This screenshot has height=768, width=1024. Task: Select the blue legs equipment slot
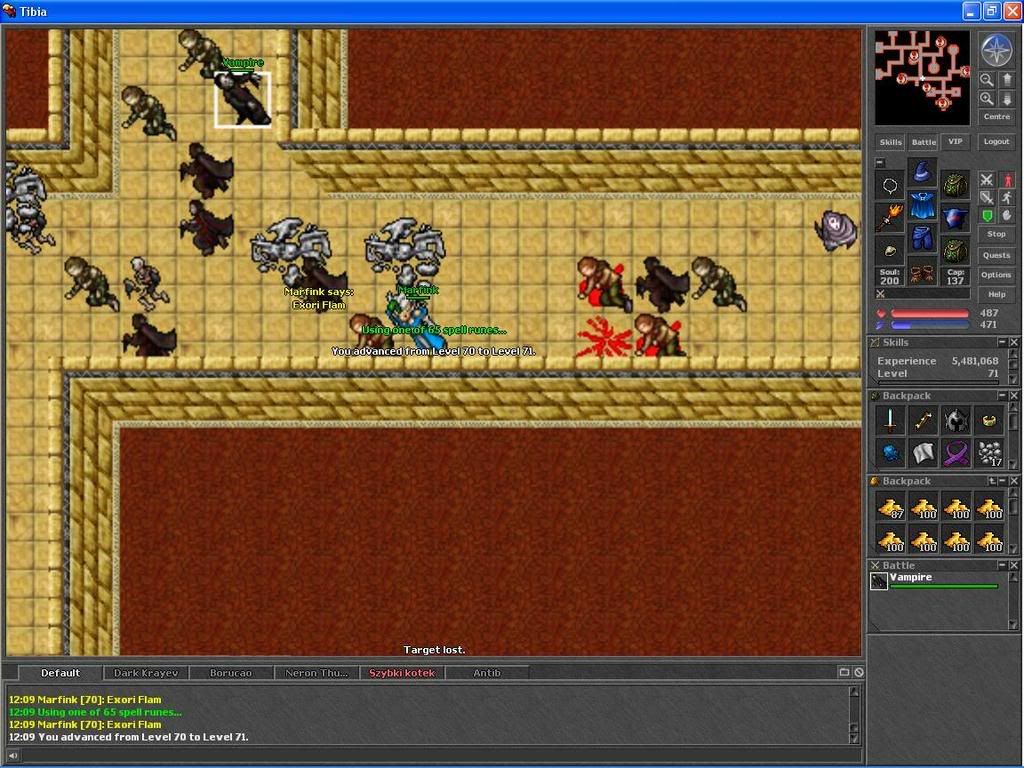[921, 238]
